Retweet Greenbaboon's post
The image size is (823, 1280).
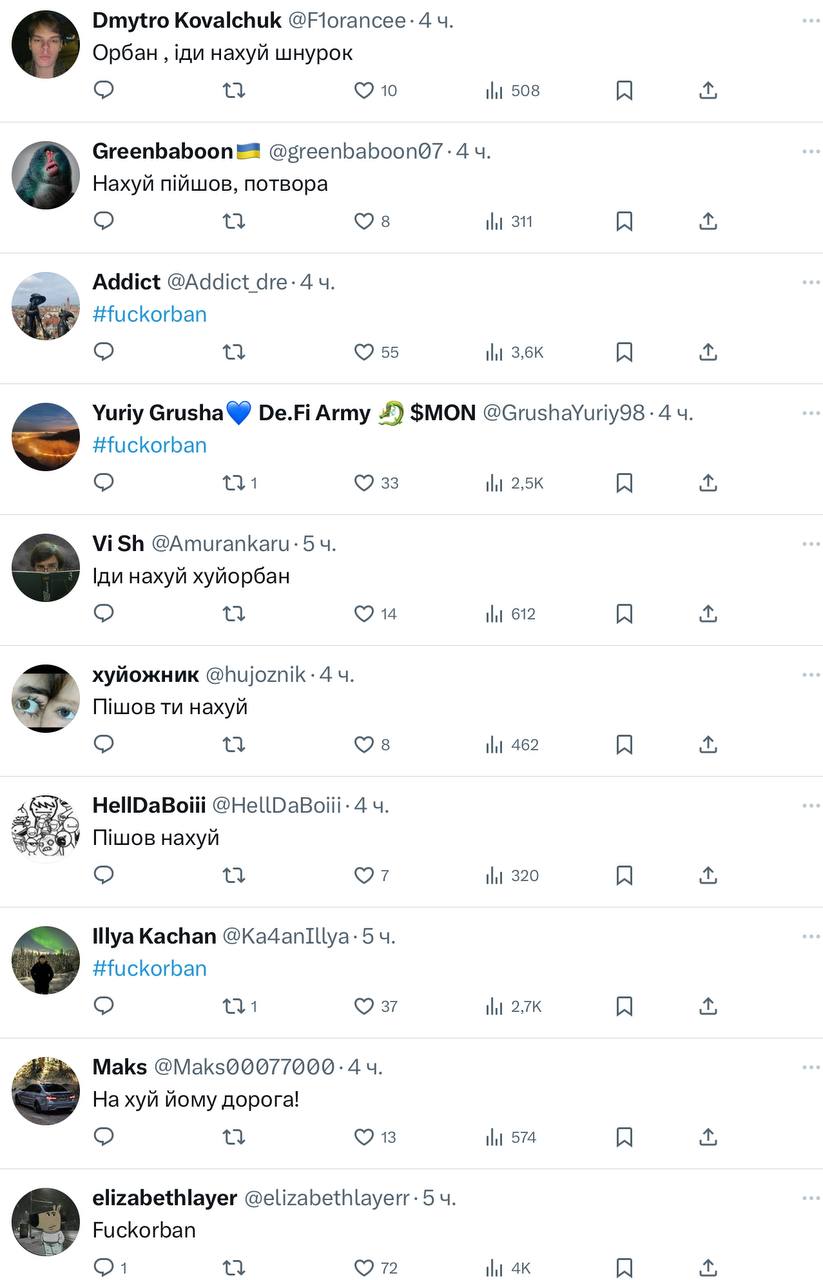(234, 221)
